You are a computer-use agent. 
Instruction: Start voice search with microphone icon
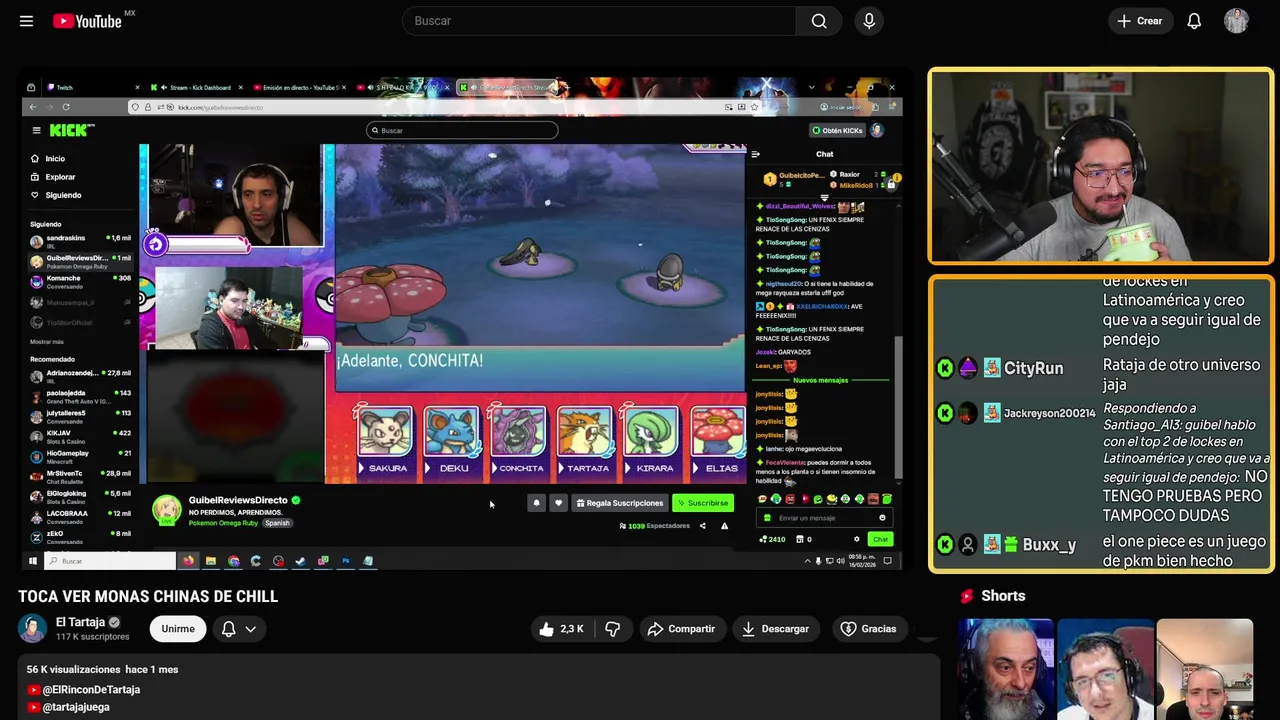point(869,21)
